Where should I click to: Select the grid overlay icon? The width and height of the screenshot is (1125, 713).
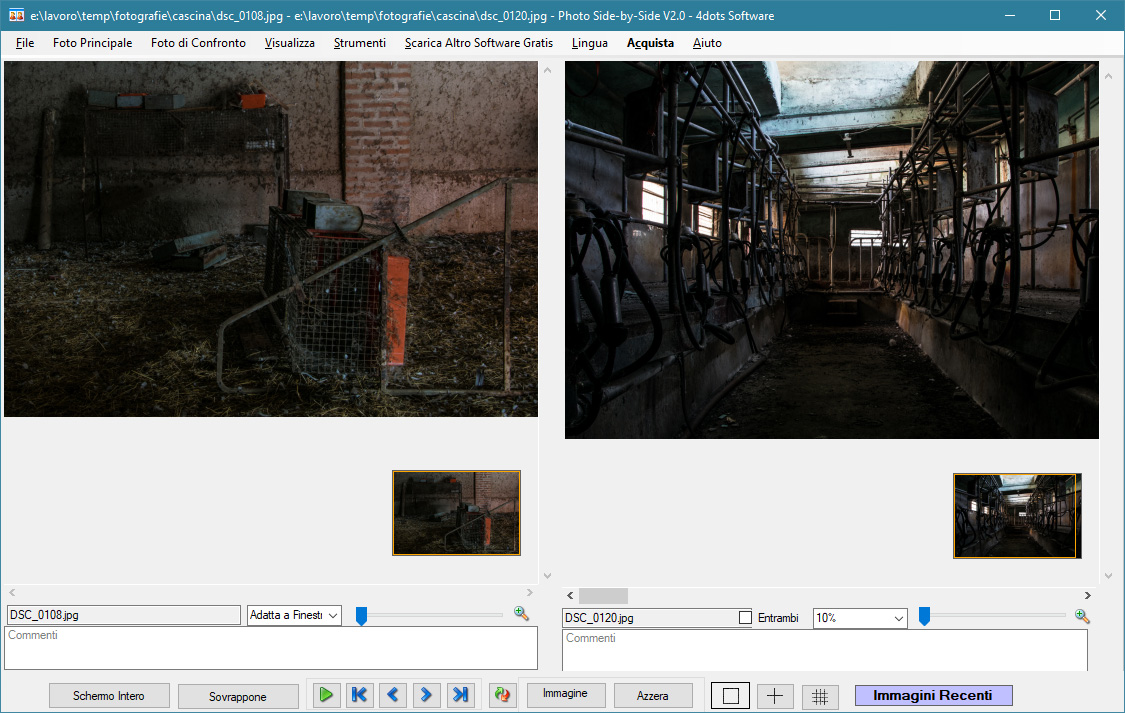point(820,697)
